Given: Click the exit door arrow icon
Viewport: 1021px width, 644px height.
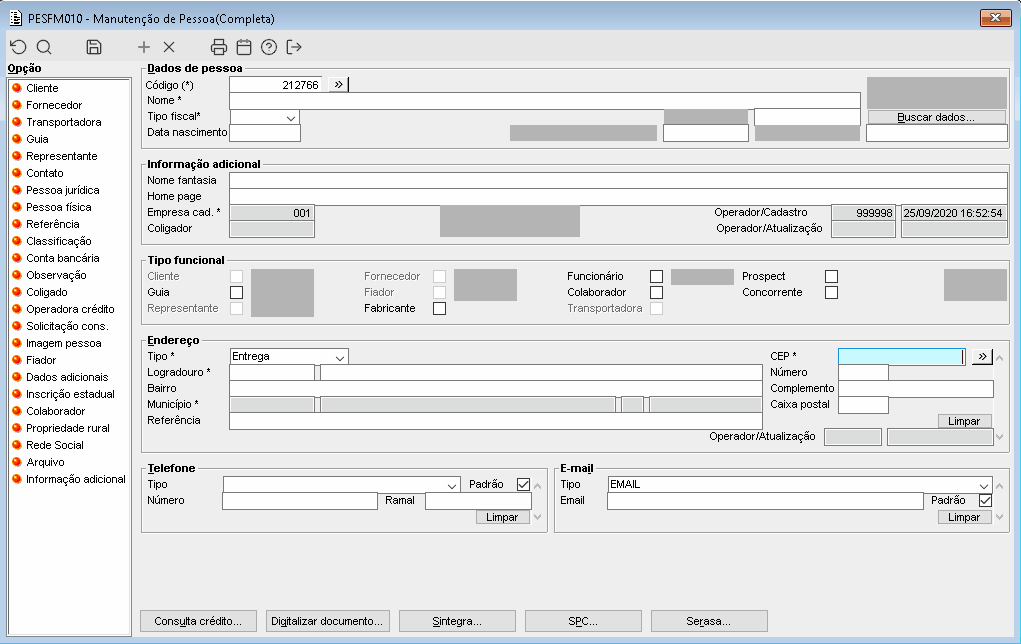Looking at the screenshot, I should (294, 47).
